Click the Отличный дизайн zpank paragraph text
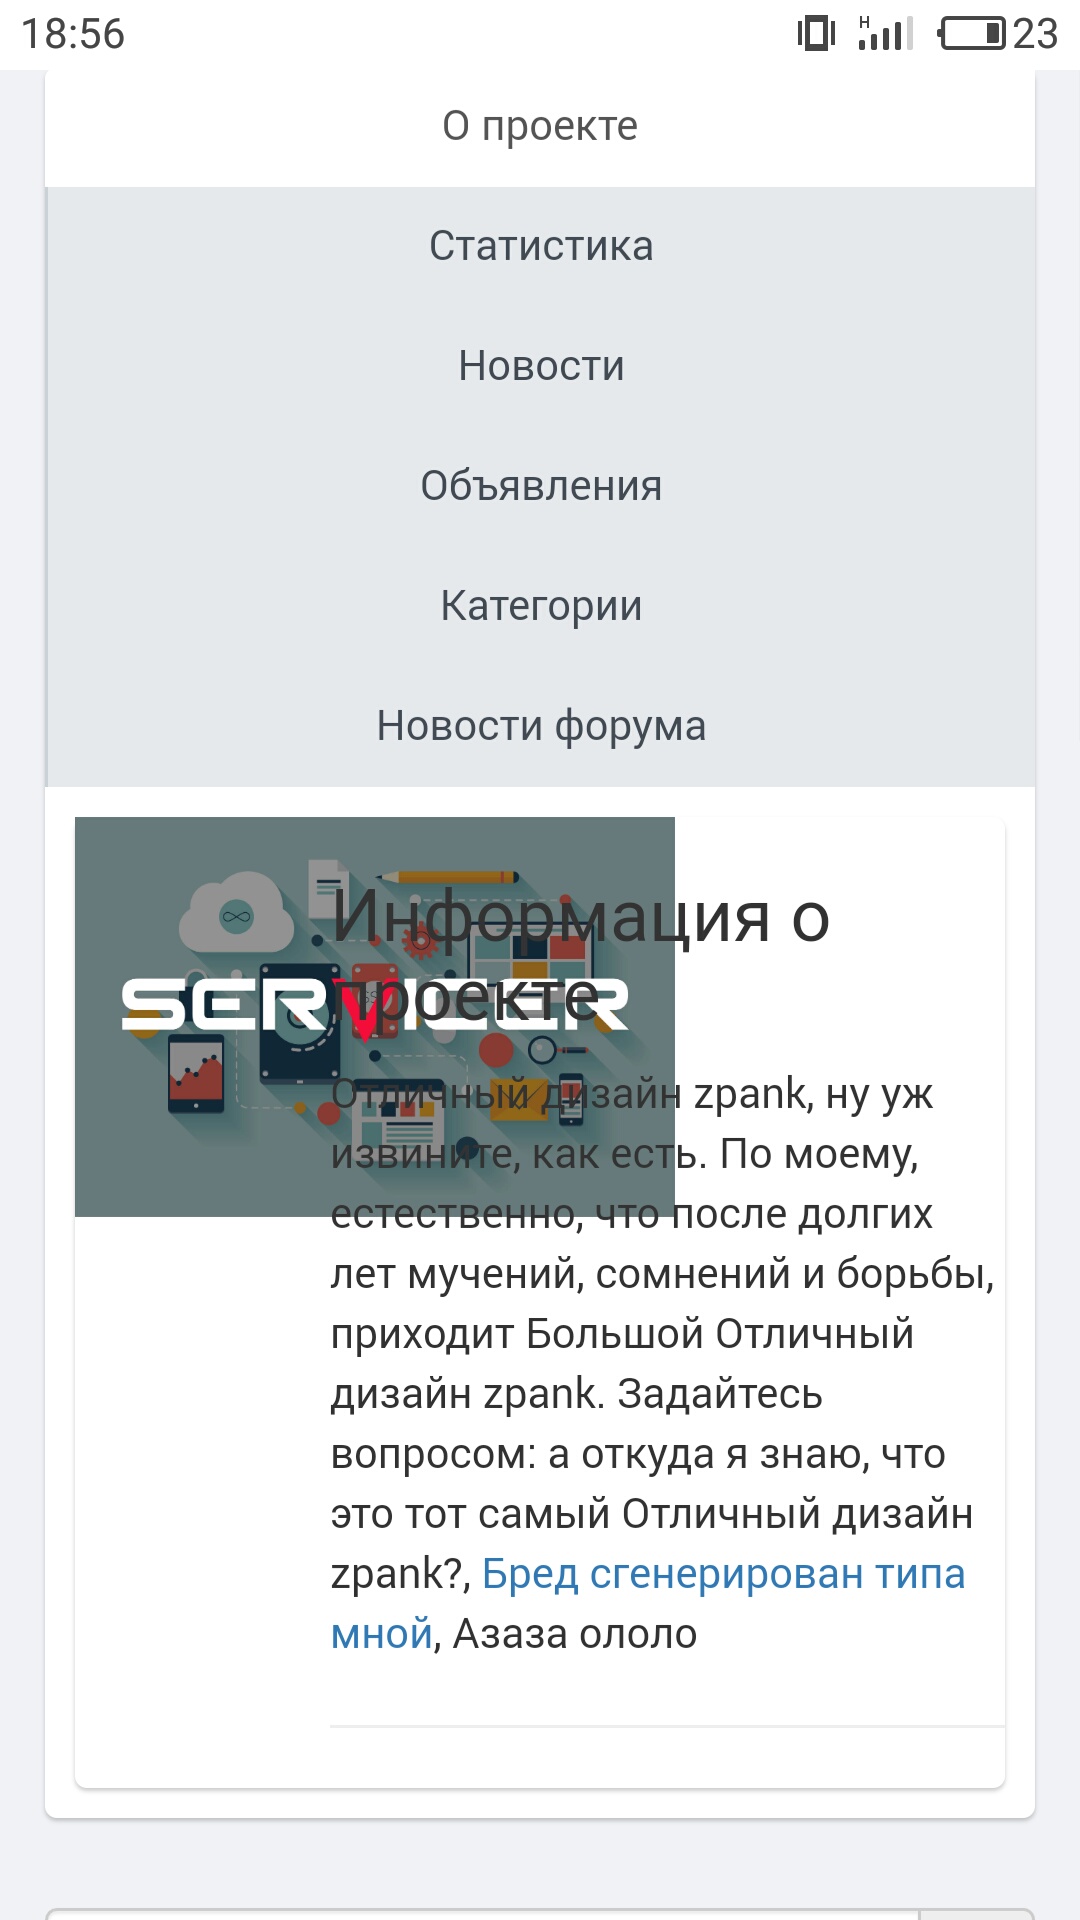The width and height of the screenshot is (1080, 1920). pos(662,1364)
